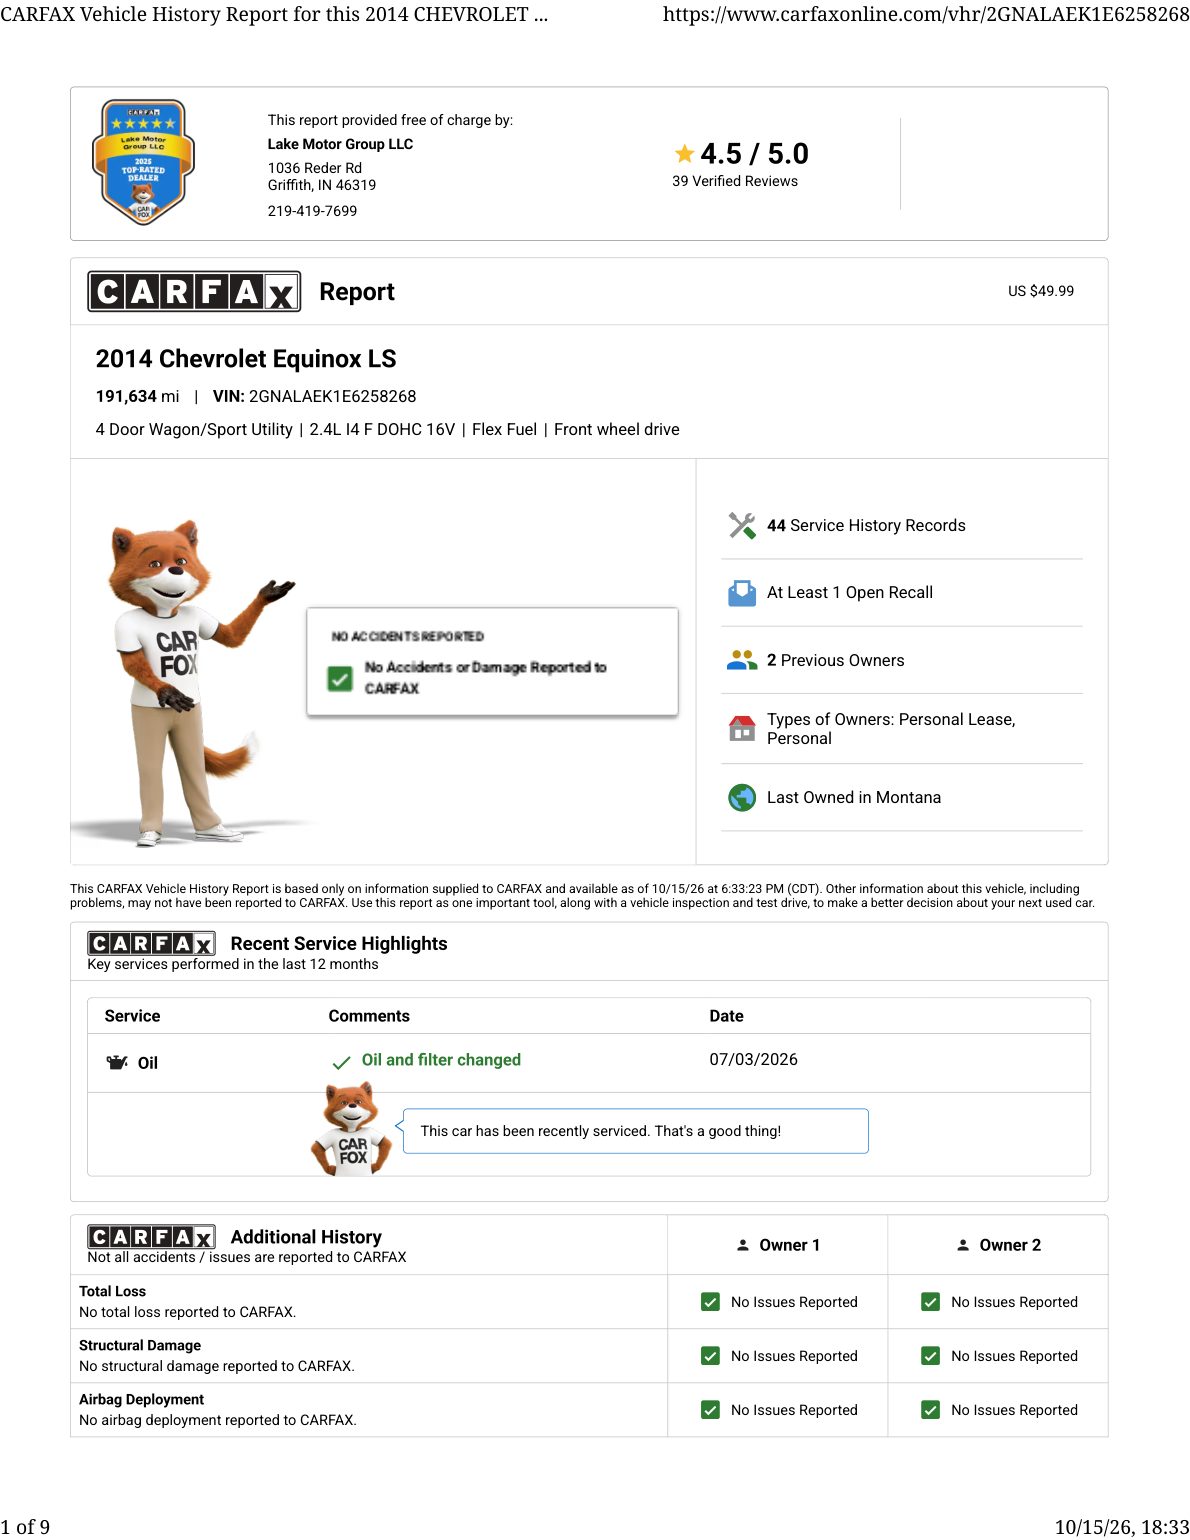Click the No Accidents Reported green checkbox

(340, 679)
